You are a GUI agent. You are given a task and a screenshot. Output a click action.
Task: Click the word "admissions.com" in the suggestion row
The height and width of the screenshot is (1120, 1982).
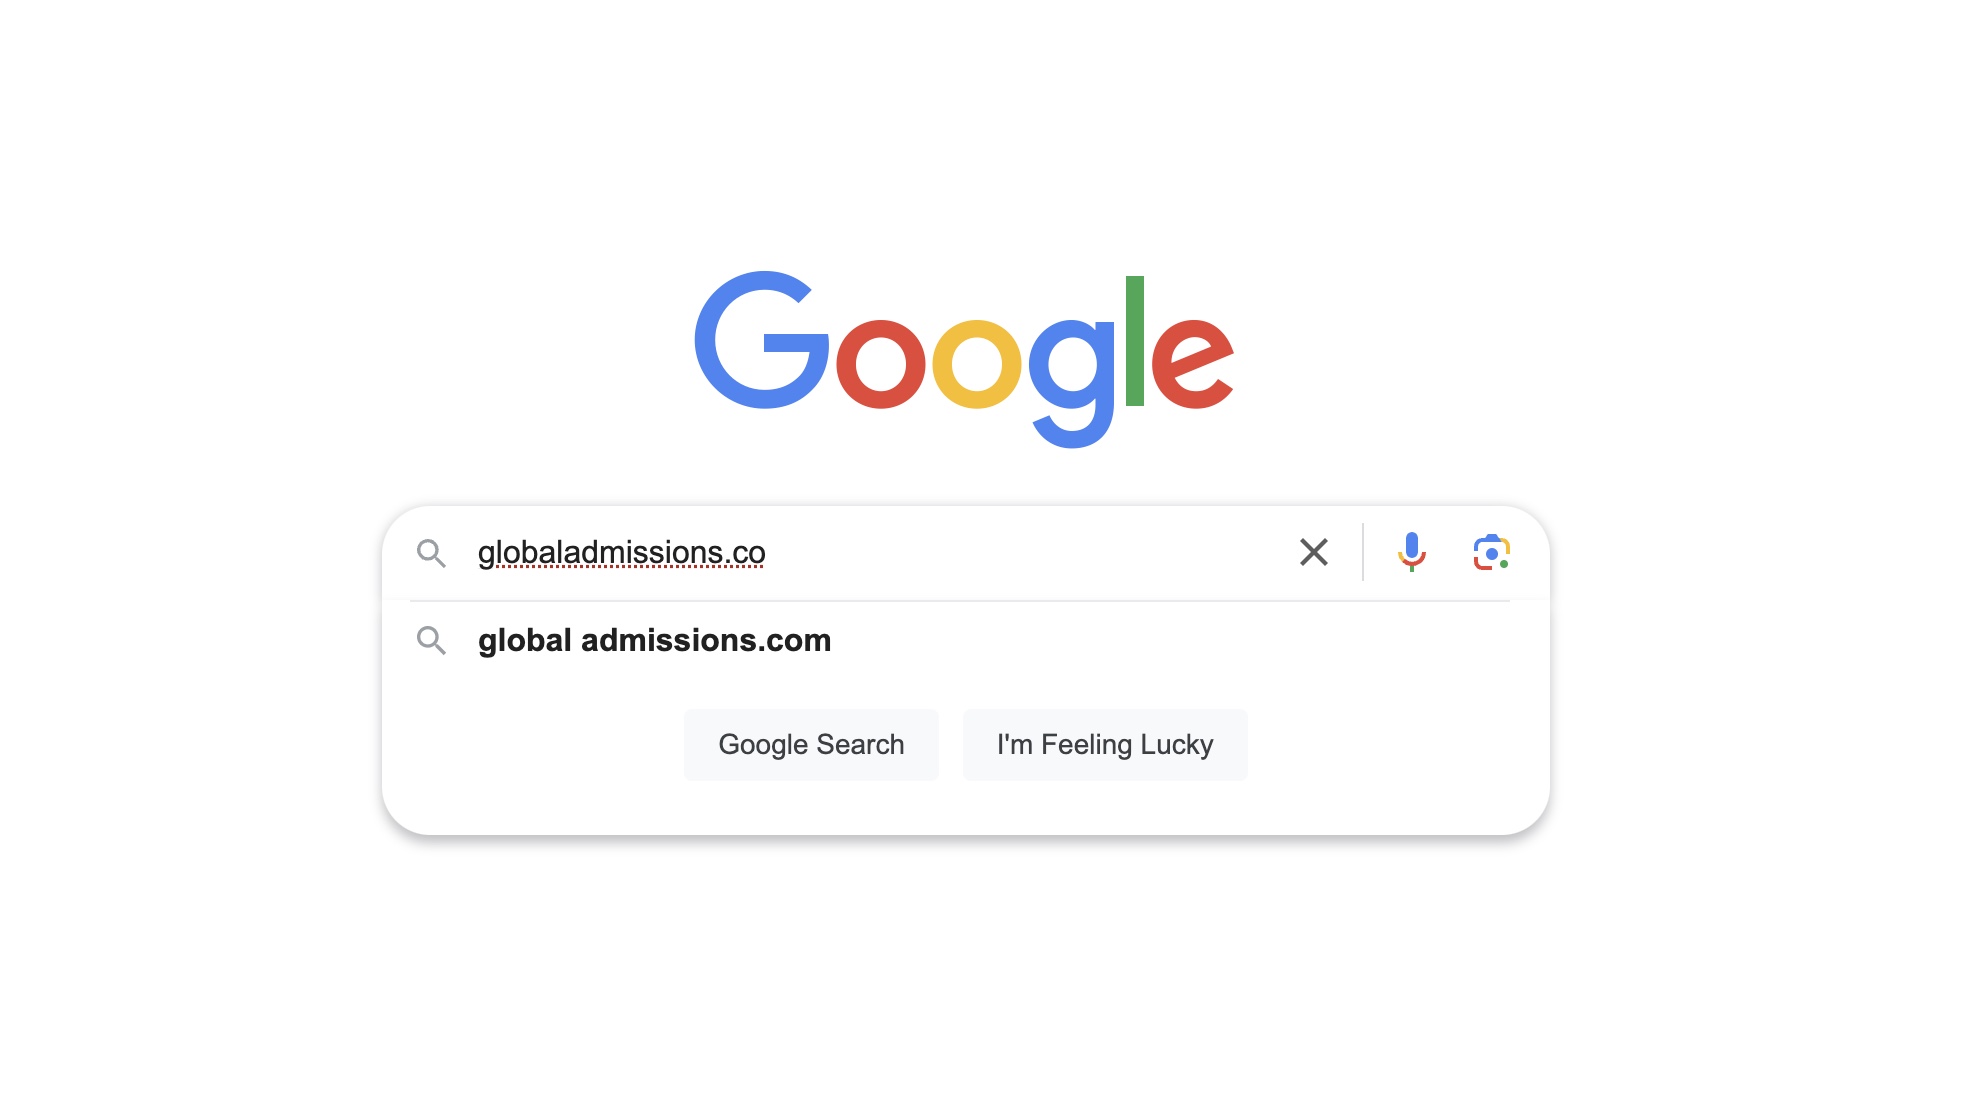click(x=706, y=640)
